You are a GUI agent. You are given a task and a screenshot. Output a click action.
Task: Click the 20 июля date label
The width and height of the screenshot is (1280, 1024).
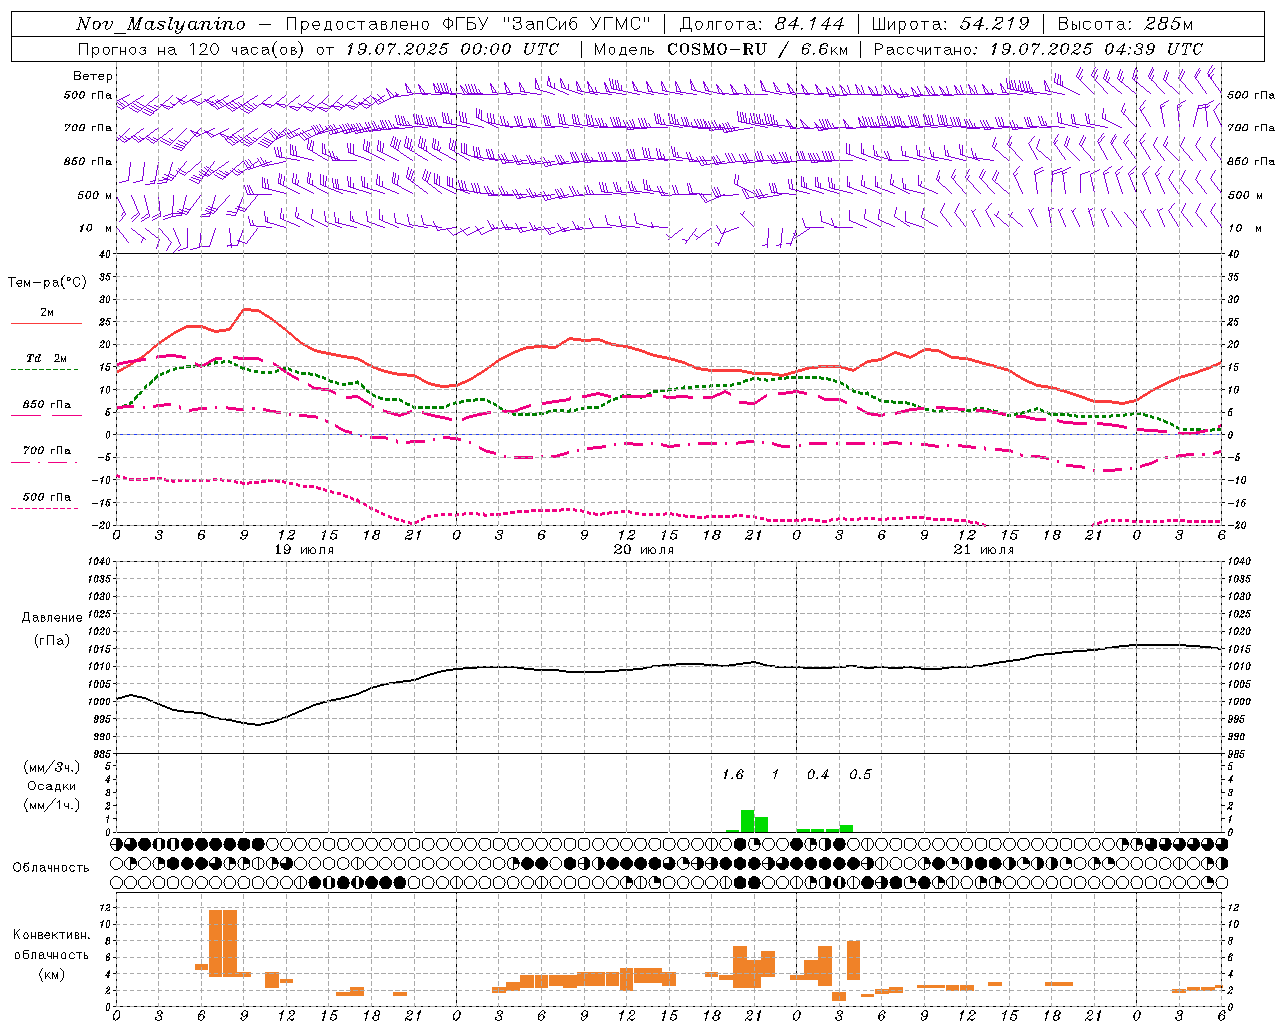click(643, 550)
